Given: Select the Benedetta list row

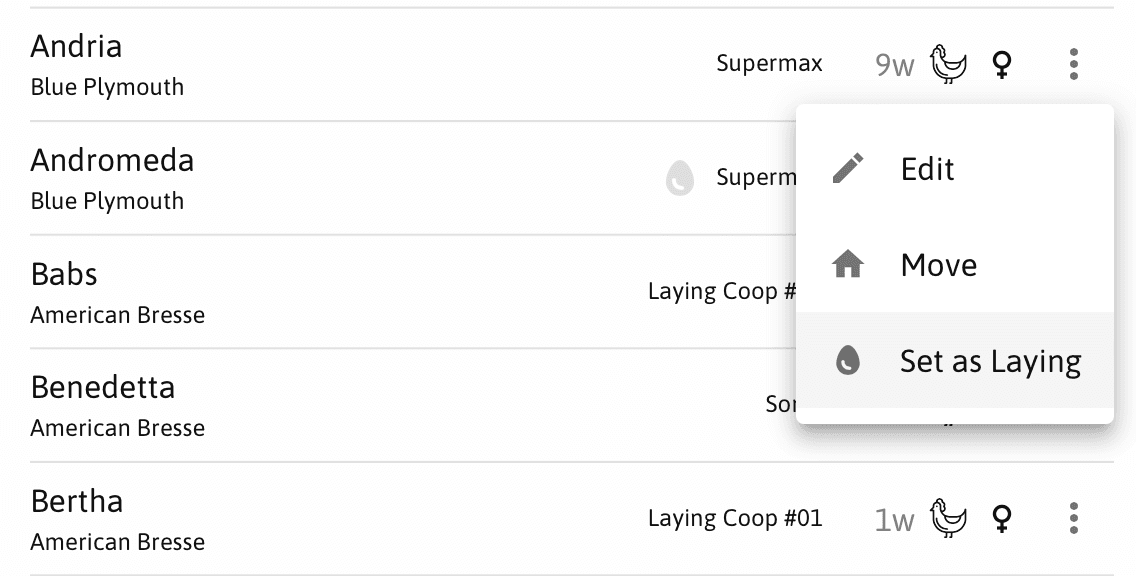Looking at the screenshot, I should [x=413, y=405].
